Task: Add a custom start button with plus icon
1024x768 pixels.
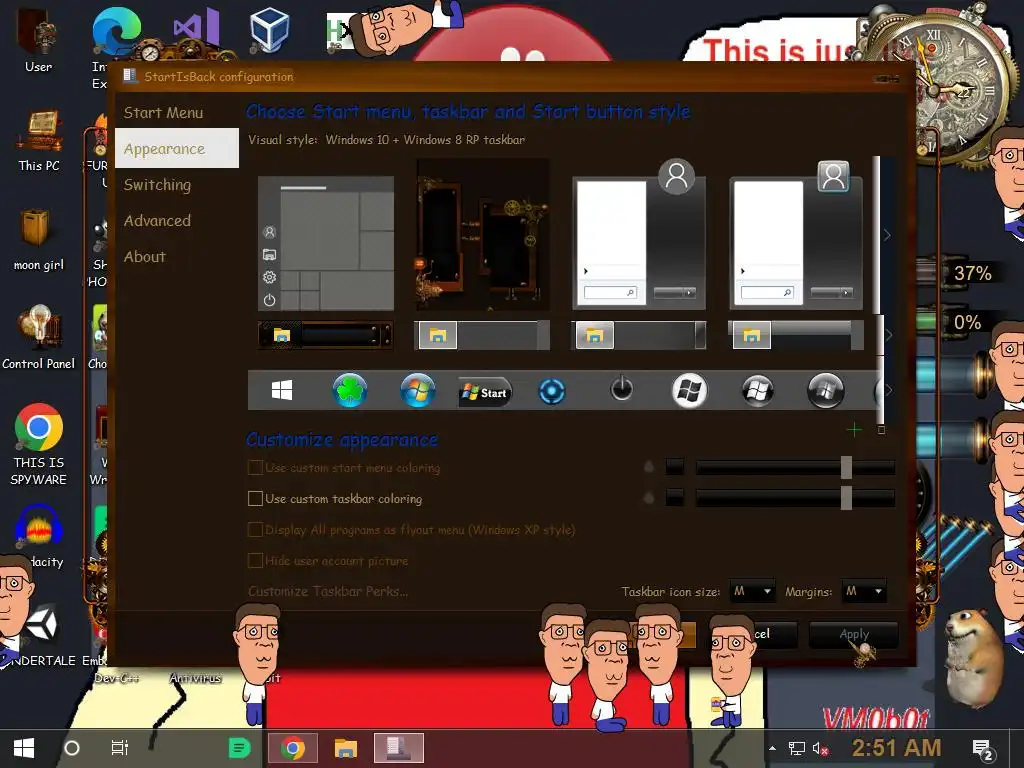Action: (854, 430)
